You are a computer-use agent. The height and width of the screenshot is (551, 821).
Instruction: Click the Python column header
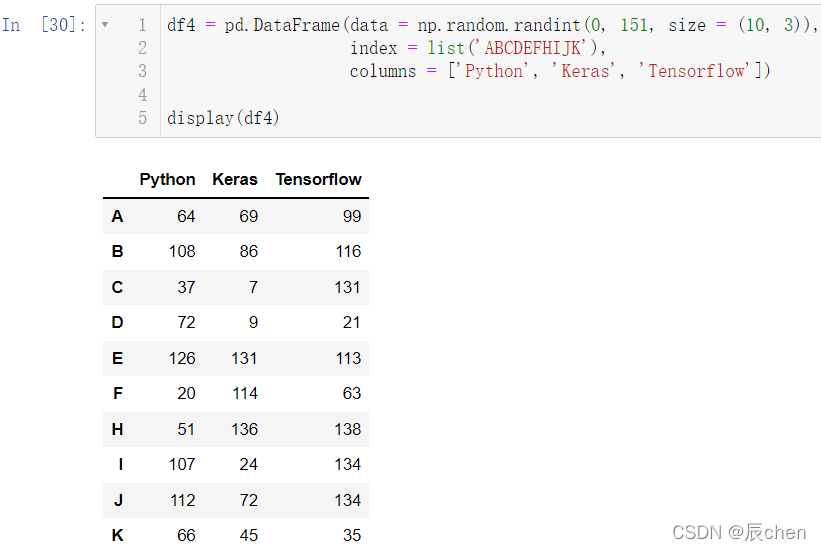click(x=167, y=180)
